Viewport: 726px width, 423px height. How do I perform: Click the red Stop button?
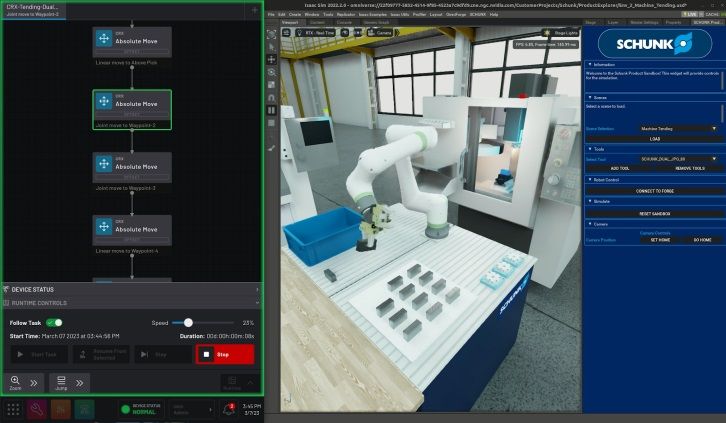pyautogui.click(x=225, y=355)
